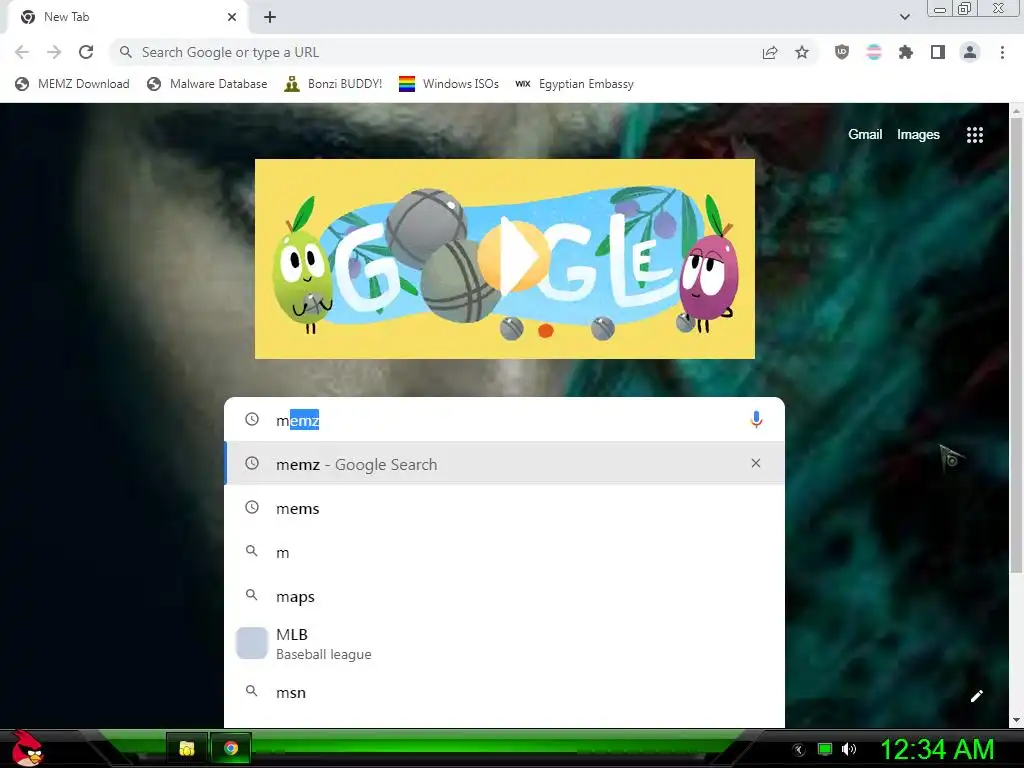Open the Google apps grid
Viewport: 1024px width, 768px height.
point(974,135)
